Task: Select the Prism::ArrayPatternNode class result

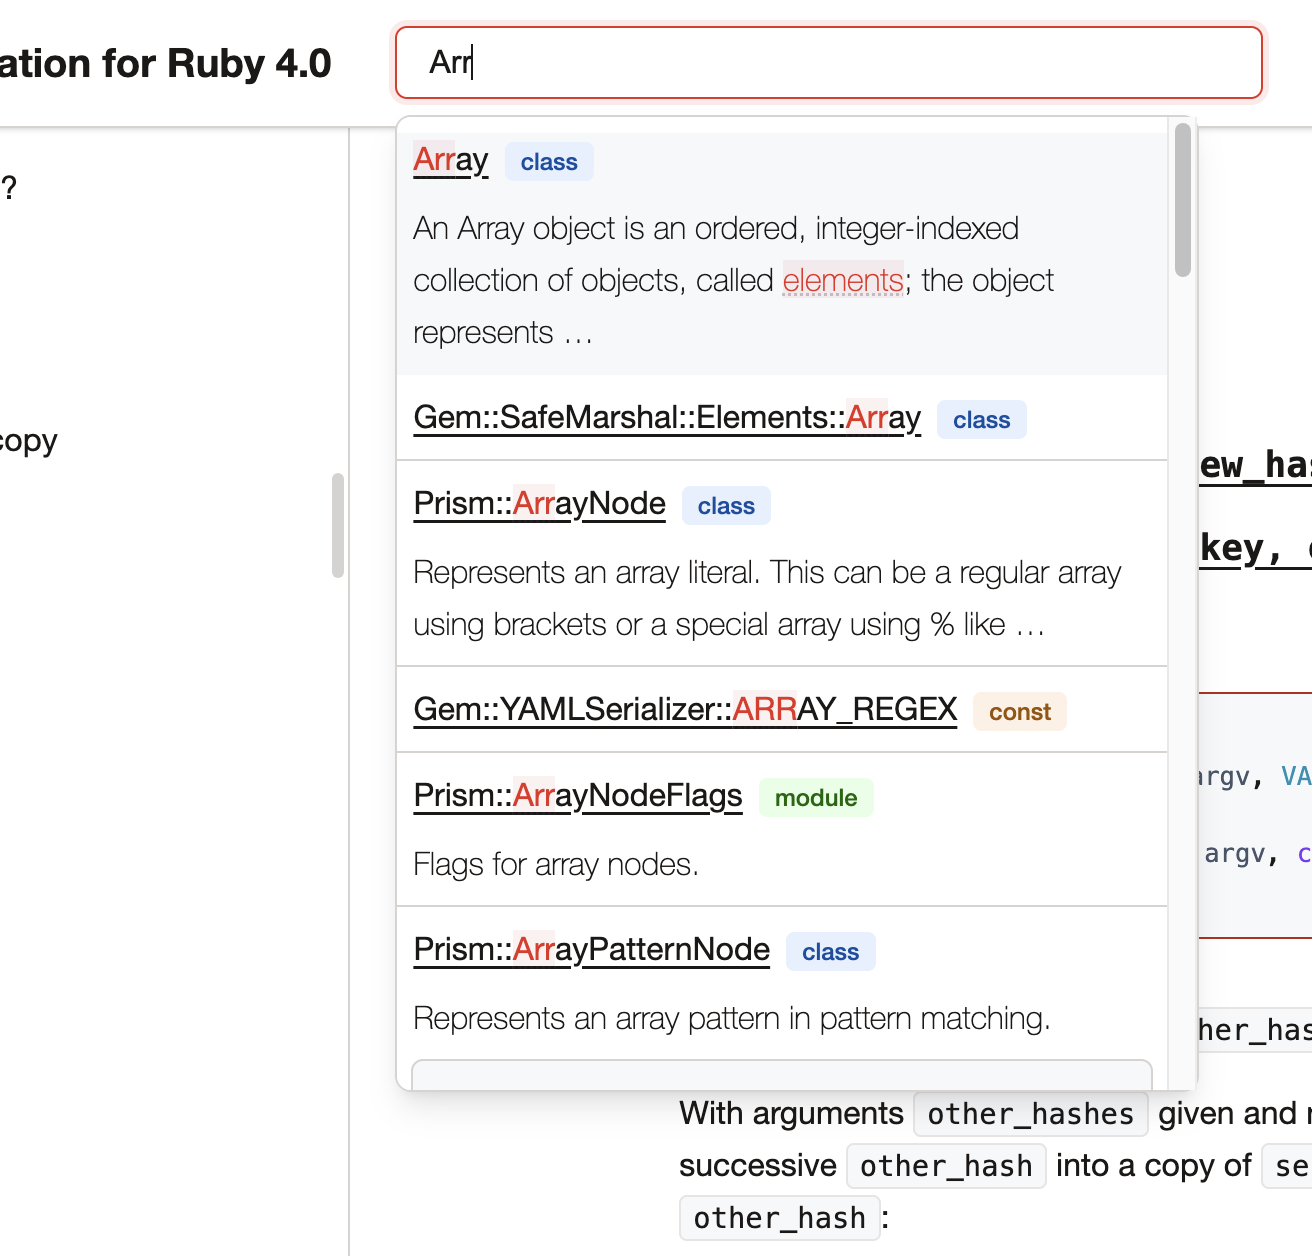Action: 591,949
